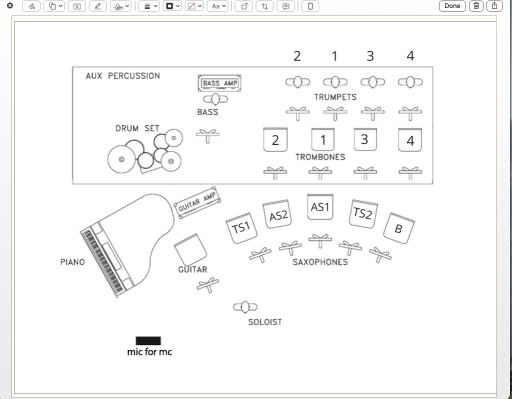Close the markup window
Viewport: 512px width, 399px height.
coord(10,5)
